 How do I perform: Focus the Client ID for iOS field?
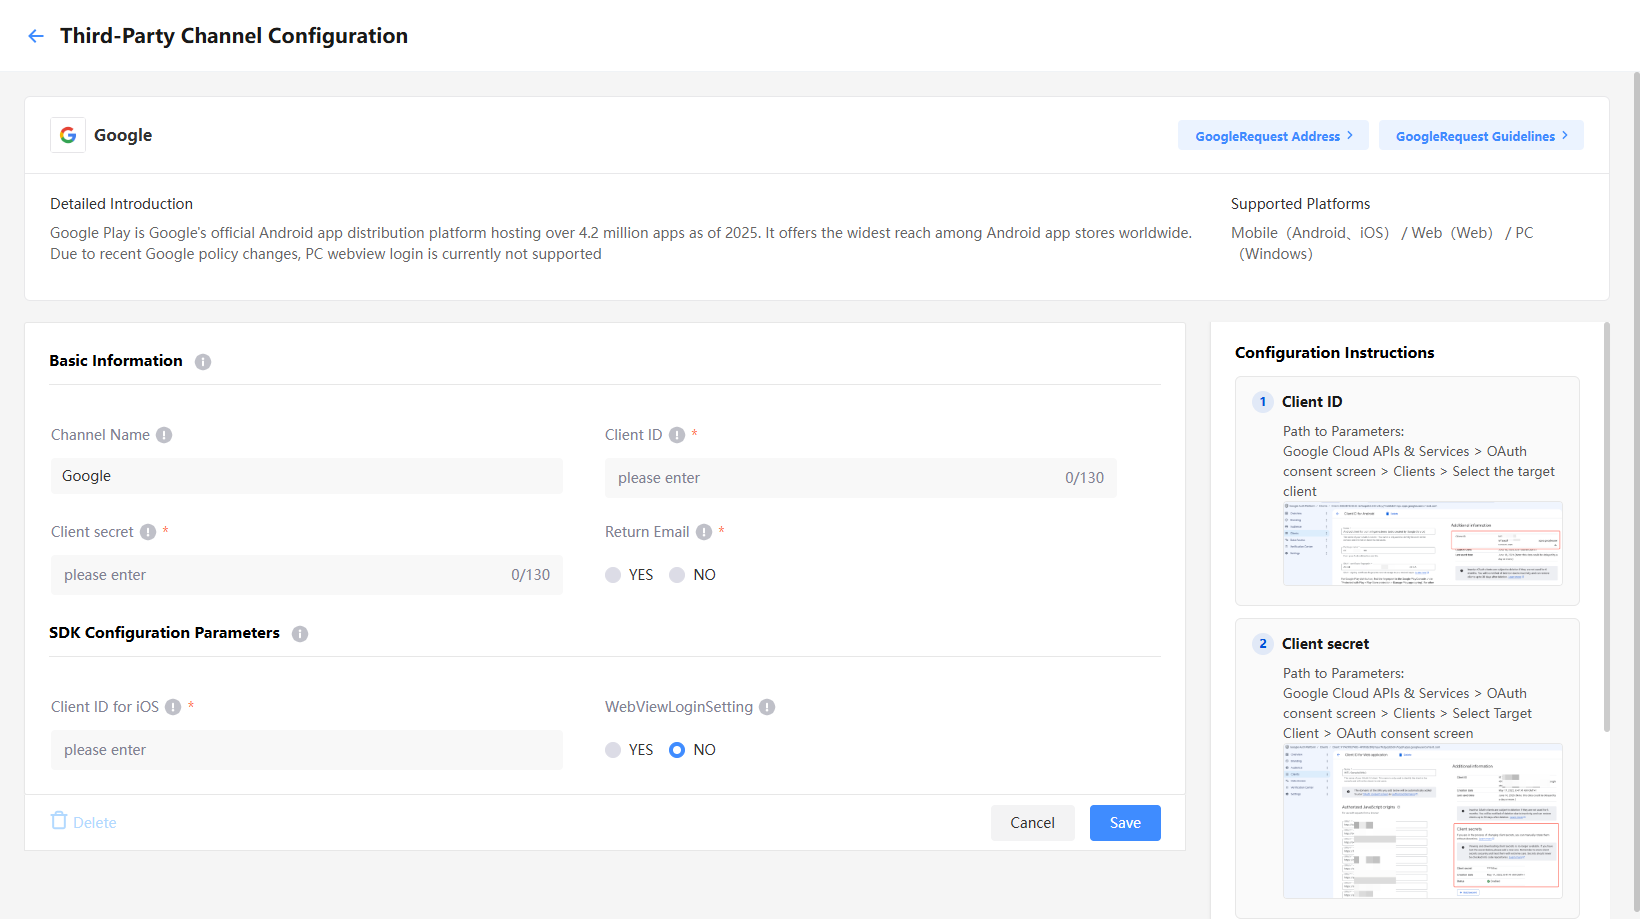tap(307, 750)
